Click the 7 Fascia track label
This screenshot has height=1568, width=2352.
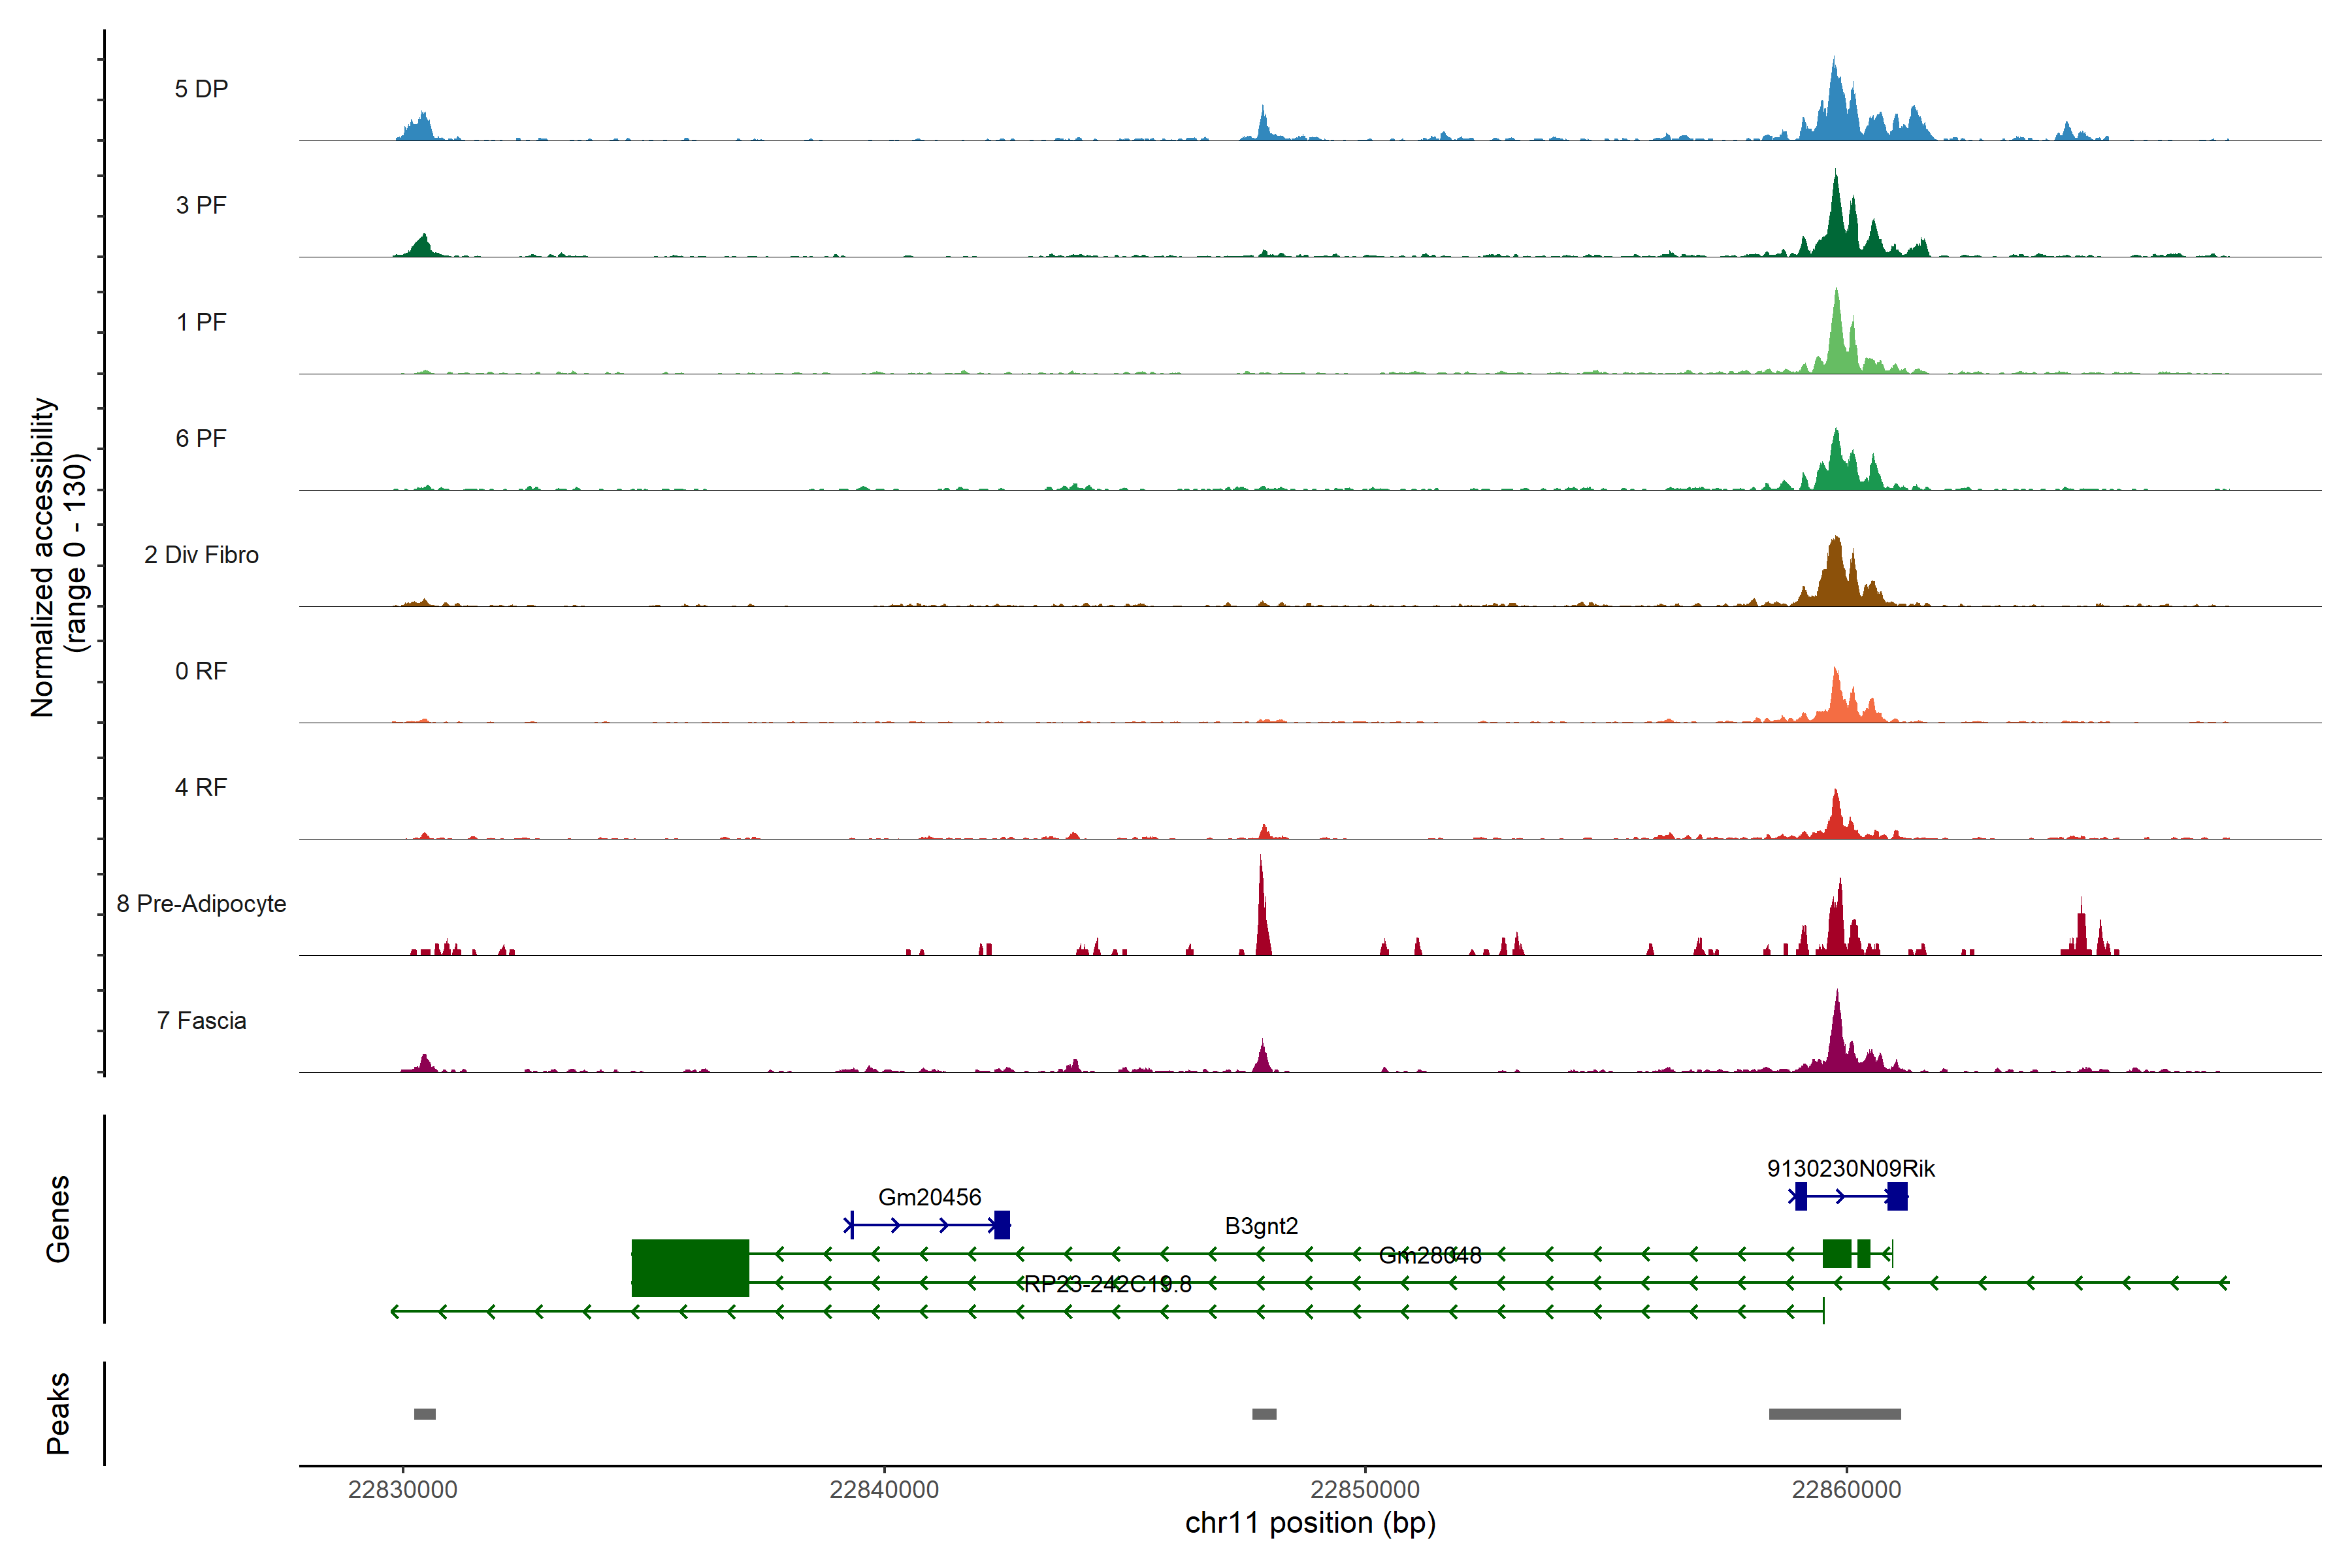pos(201,1020)
